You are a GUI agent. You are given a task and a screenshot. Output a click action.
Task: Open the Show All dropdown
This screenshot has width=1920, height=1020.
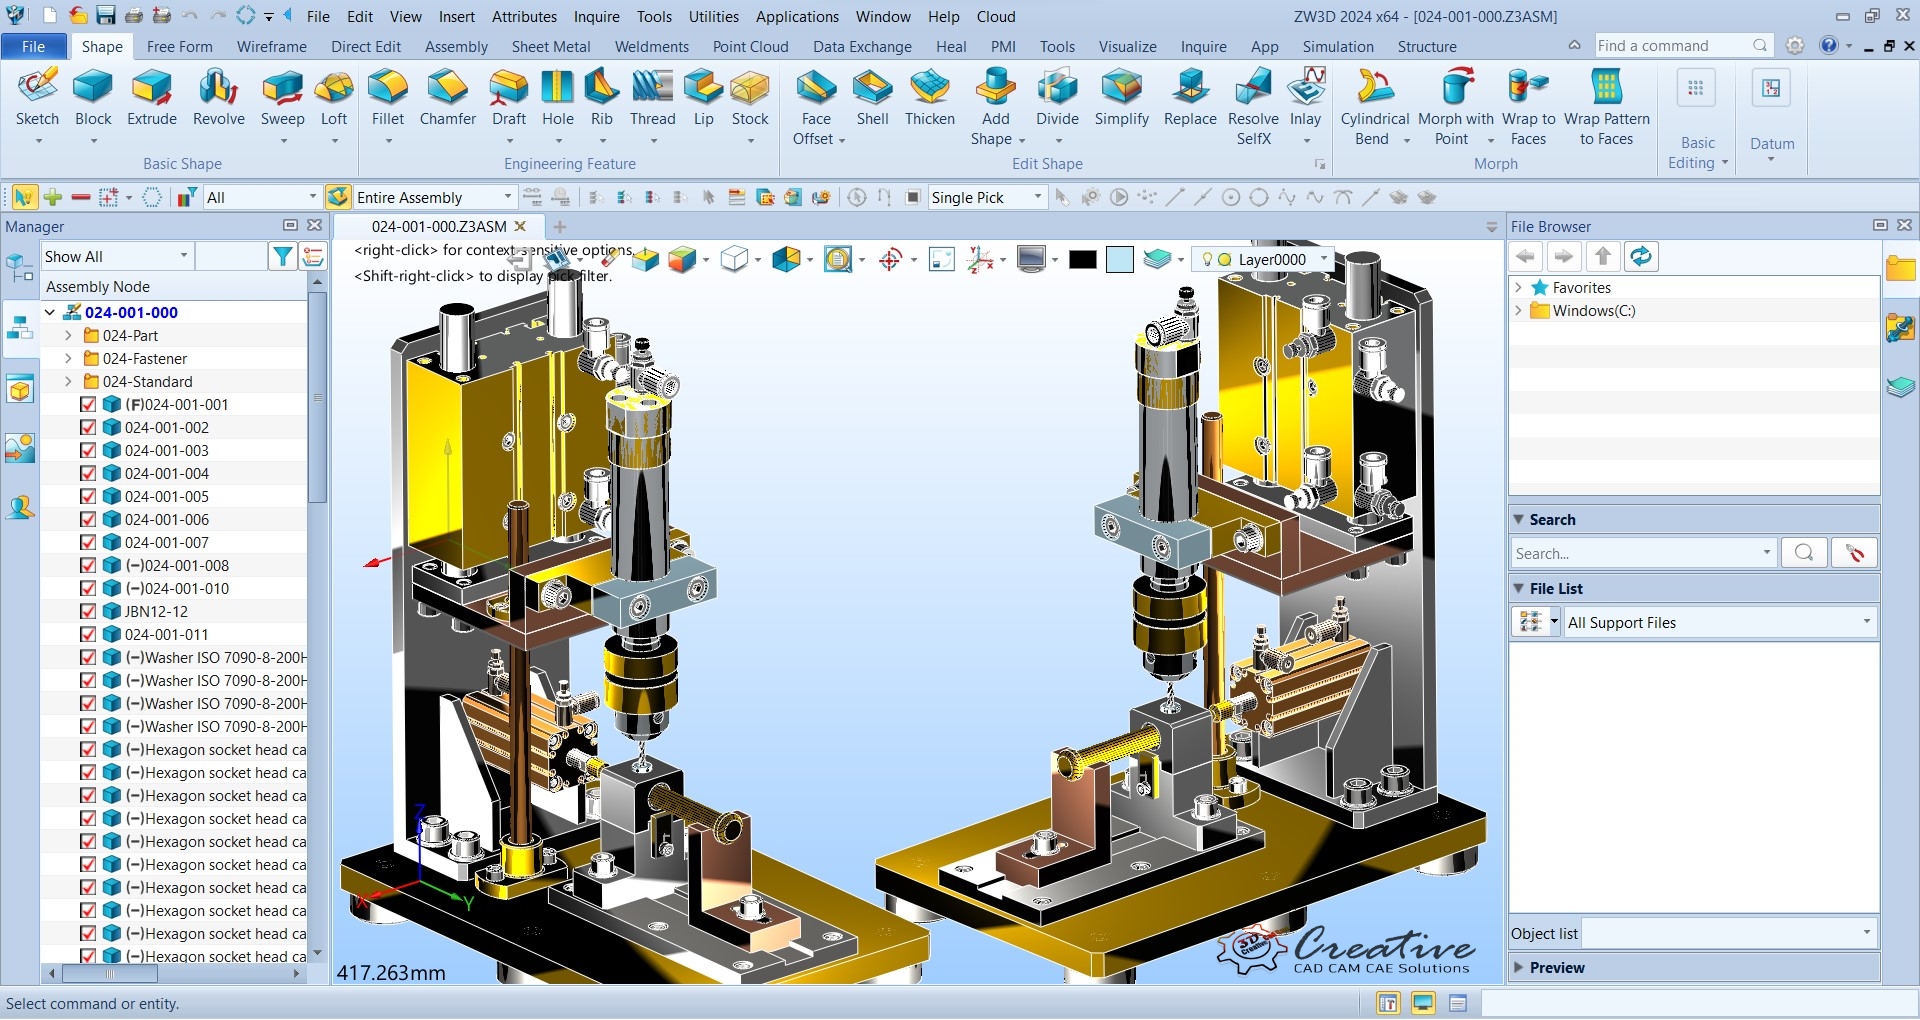pyautogui.click(x=116, y=256)
